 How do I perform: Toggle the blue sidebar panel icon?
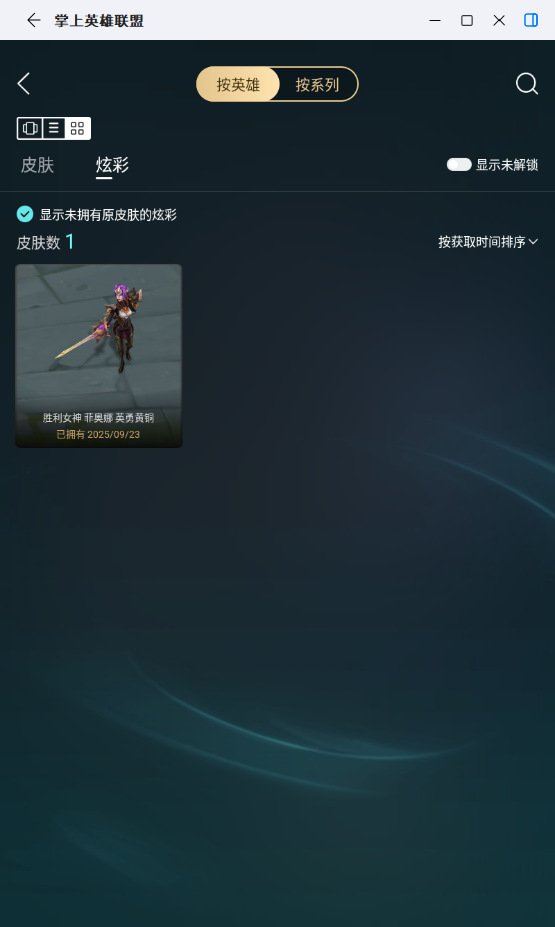click(x=531, y=20)
